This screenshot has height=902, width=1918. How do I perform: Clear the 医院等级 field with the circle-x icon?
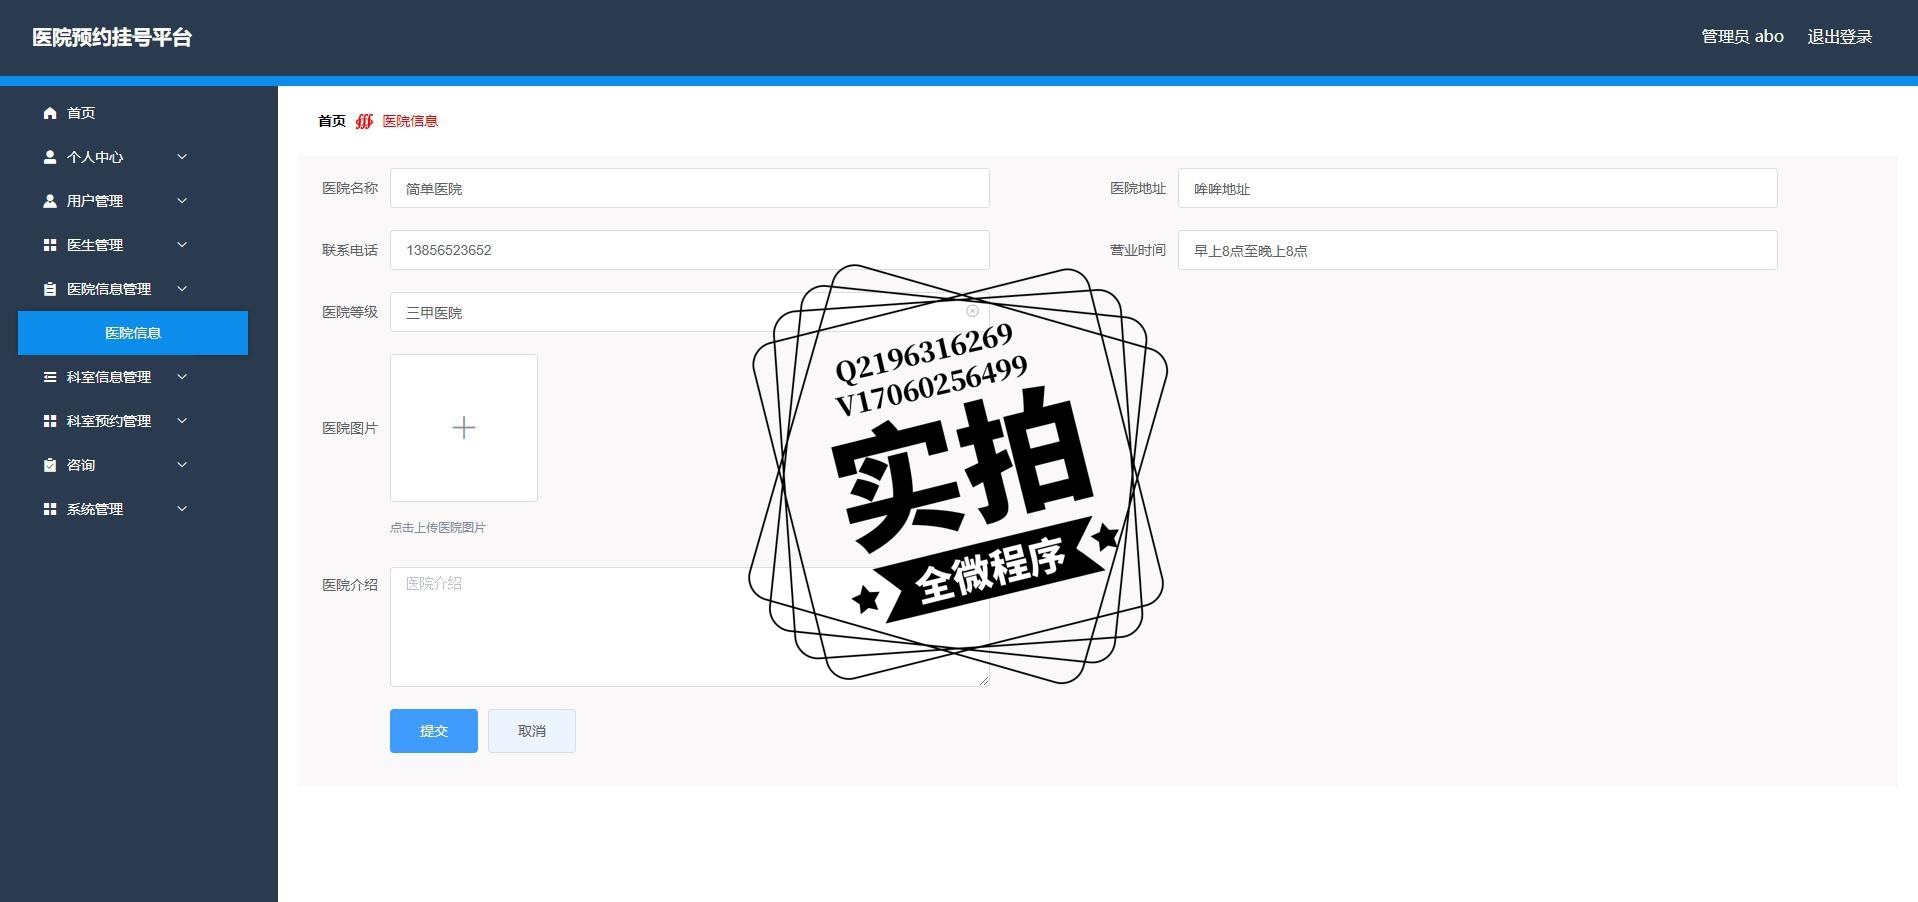tap(972, 311)
